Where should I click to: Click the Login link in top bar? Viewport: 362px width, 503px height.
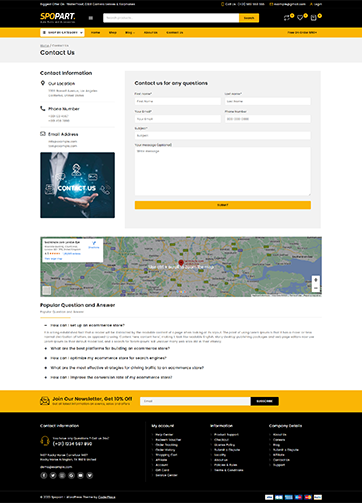[x=316, y=4]
